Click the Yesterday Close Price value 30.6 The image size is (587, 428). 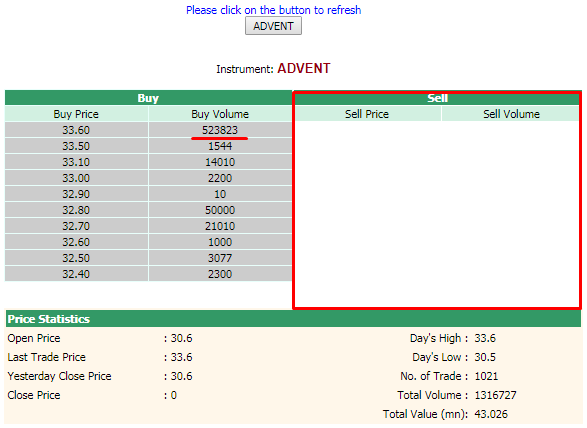pos(182,376)
